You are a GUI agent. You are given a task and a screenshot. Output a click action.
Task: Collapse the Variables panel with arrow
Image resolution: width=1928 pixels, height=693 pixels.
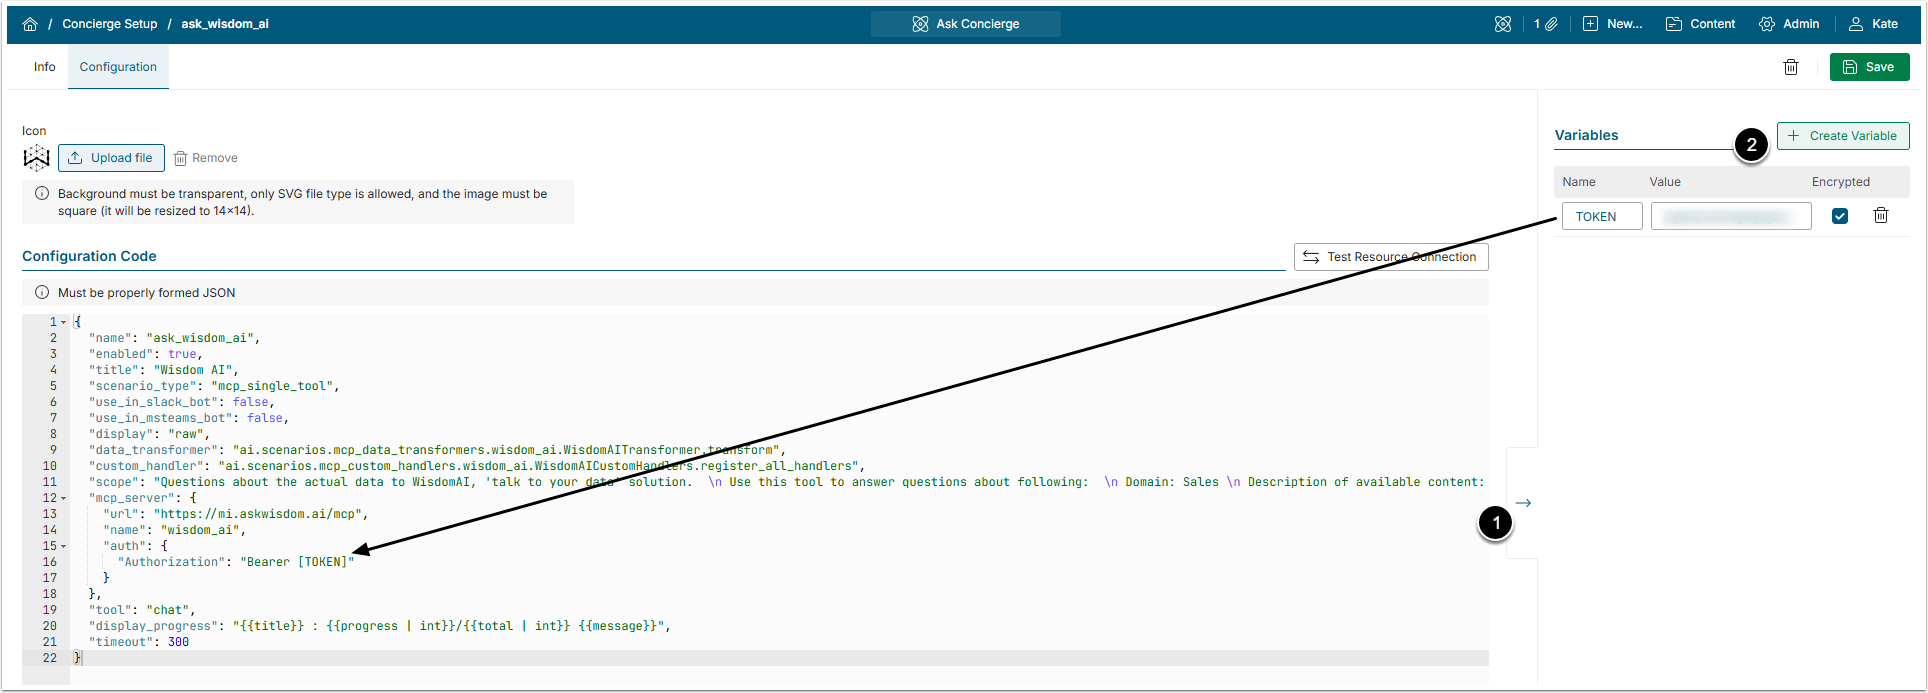click(1522, 503)
